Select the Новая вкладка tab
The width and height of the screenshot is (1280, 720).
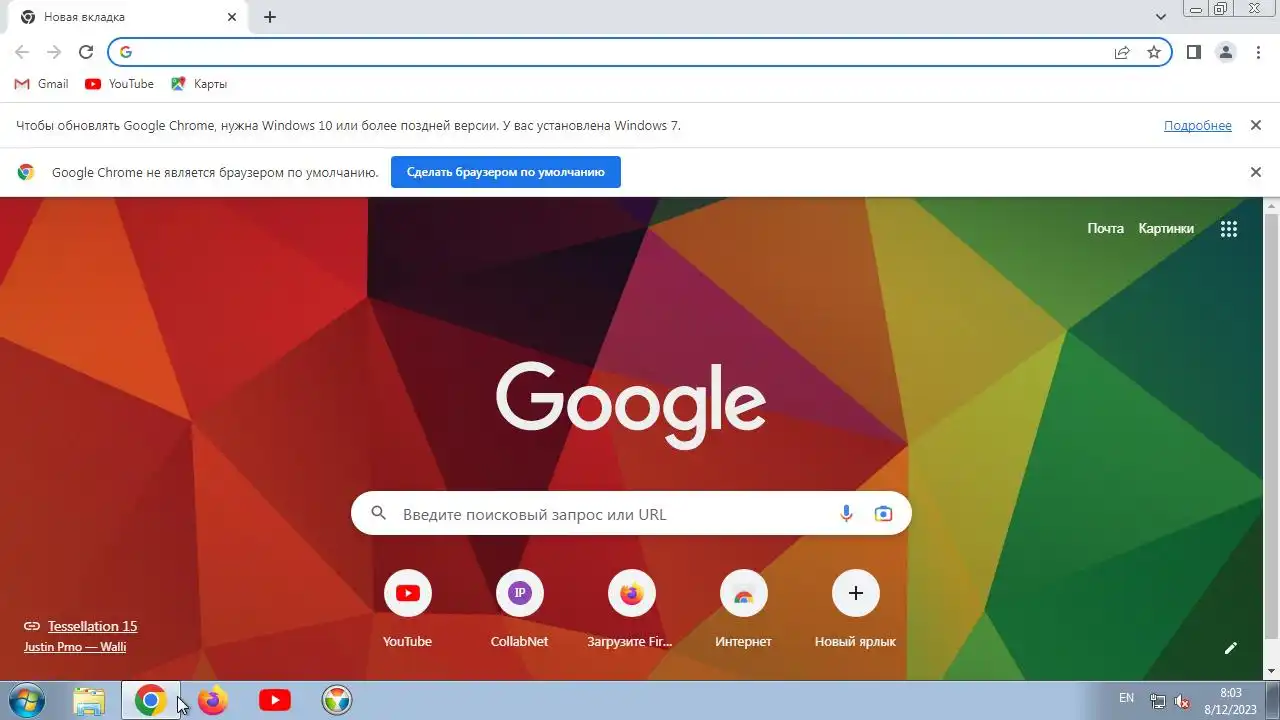(x=128, y=17)
